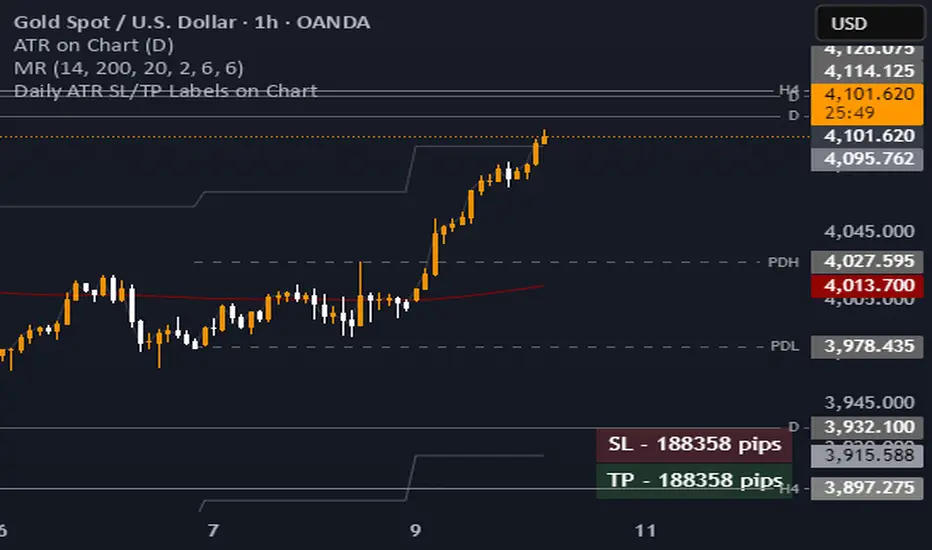Click the PDL line label

click(783, 347)
